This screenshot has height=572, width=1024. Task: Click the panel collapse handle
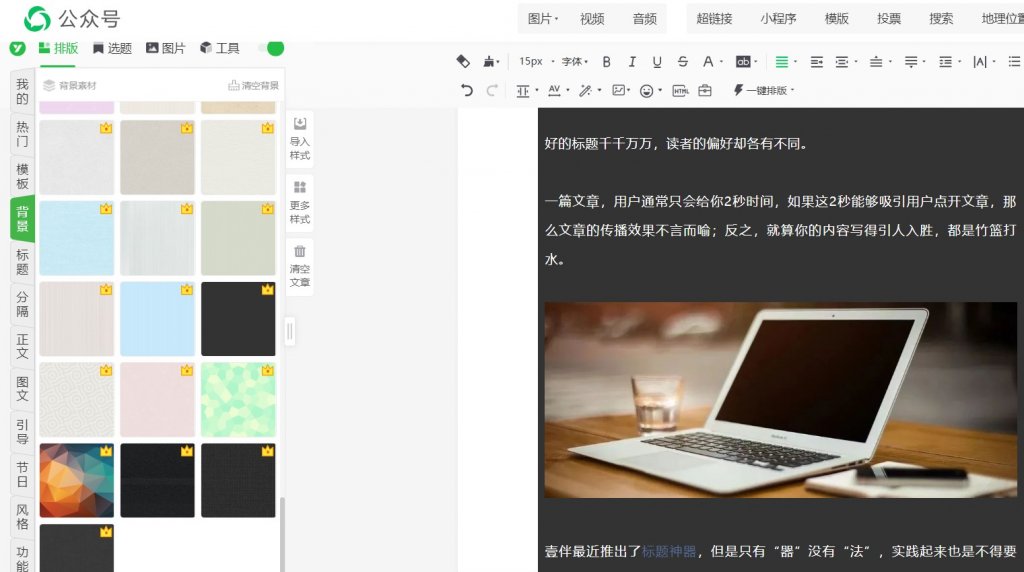[x=289, y=332]
